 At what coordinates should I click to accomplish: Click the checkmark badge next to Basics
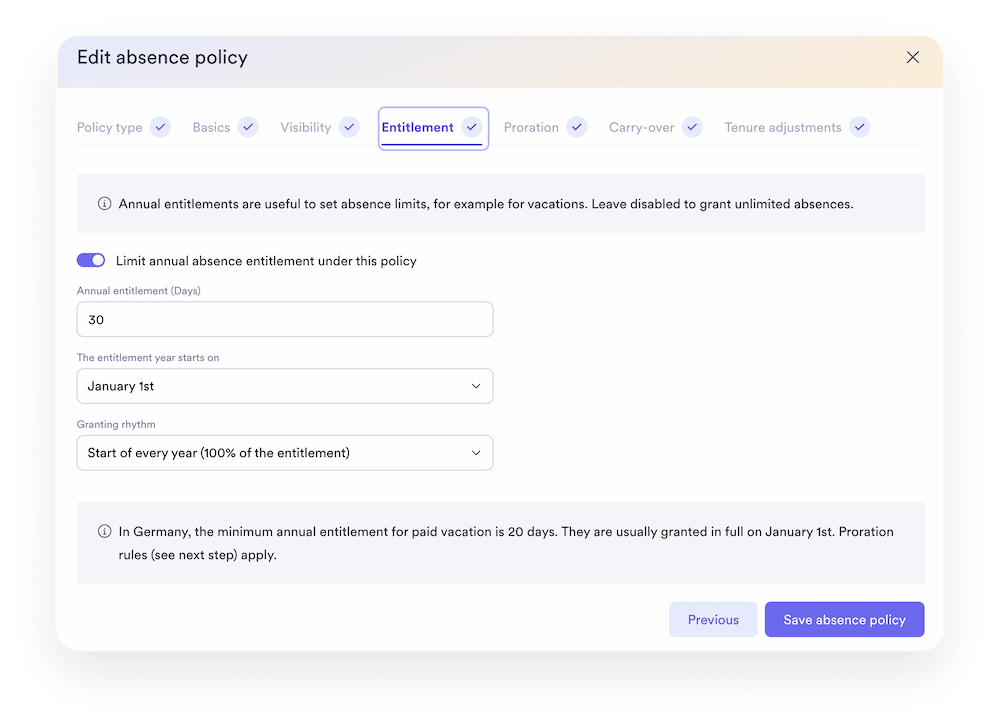click(248, 127)
